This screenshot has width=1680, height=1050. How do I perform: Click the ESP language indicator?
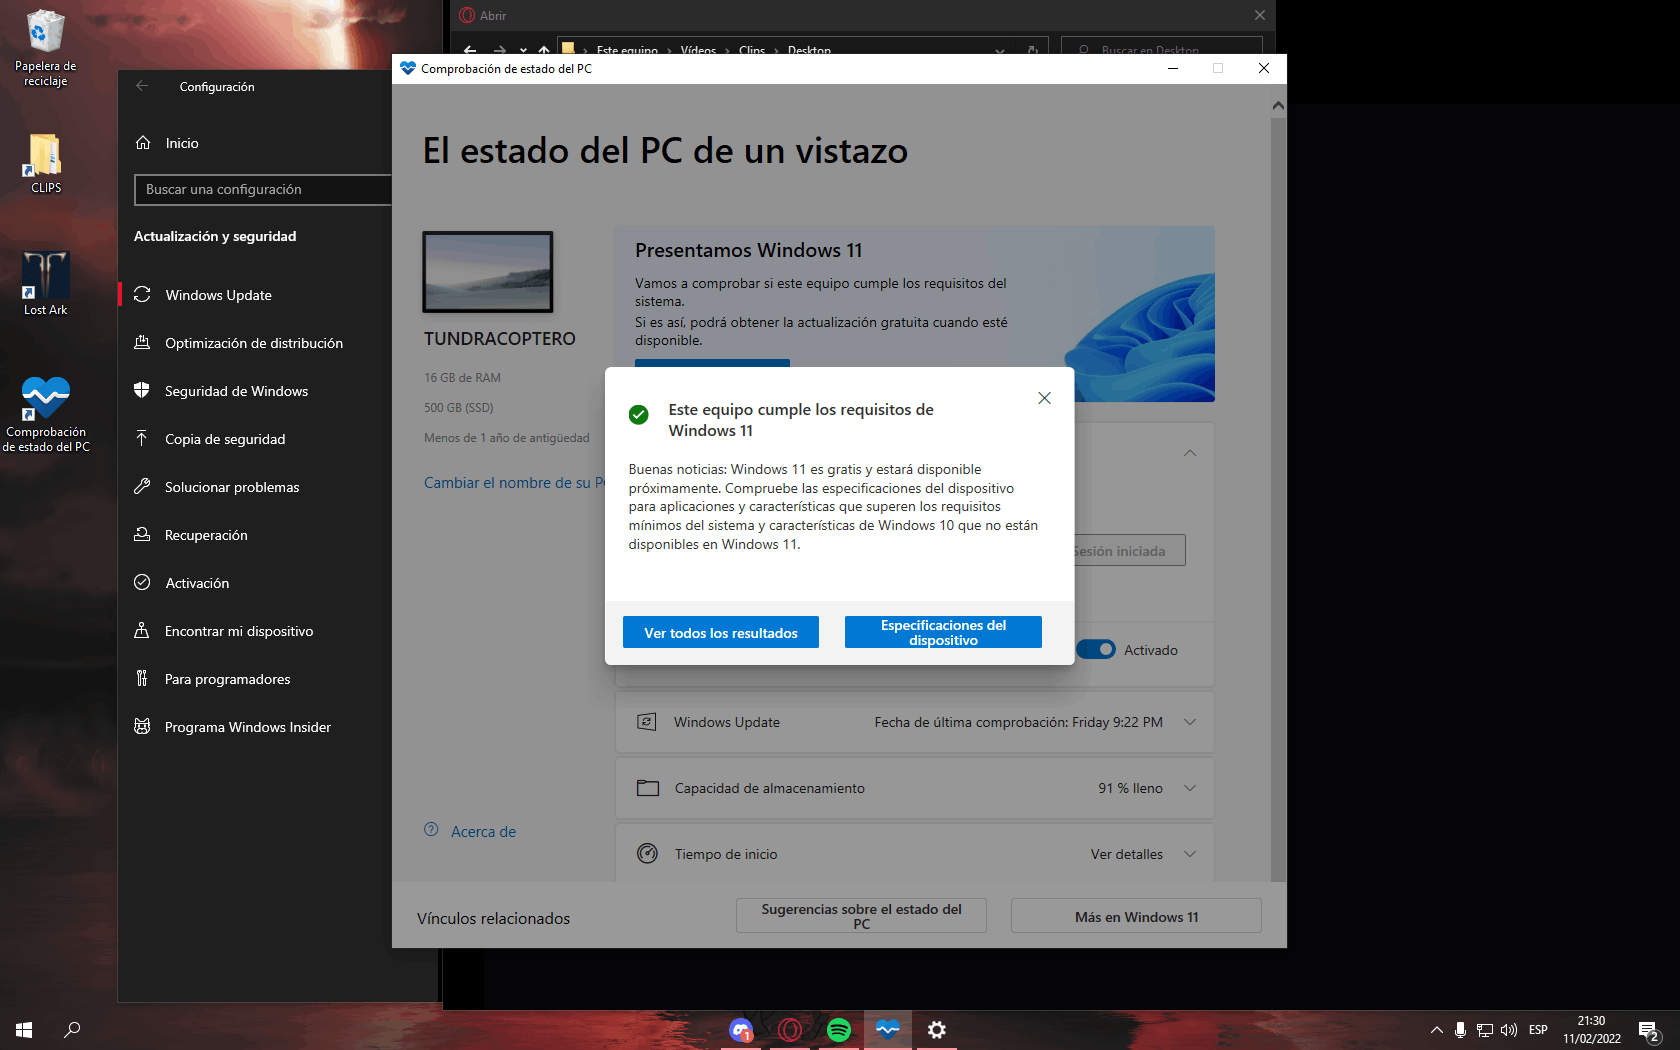pyautogui.click(x=1538, y=1029)
